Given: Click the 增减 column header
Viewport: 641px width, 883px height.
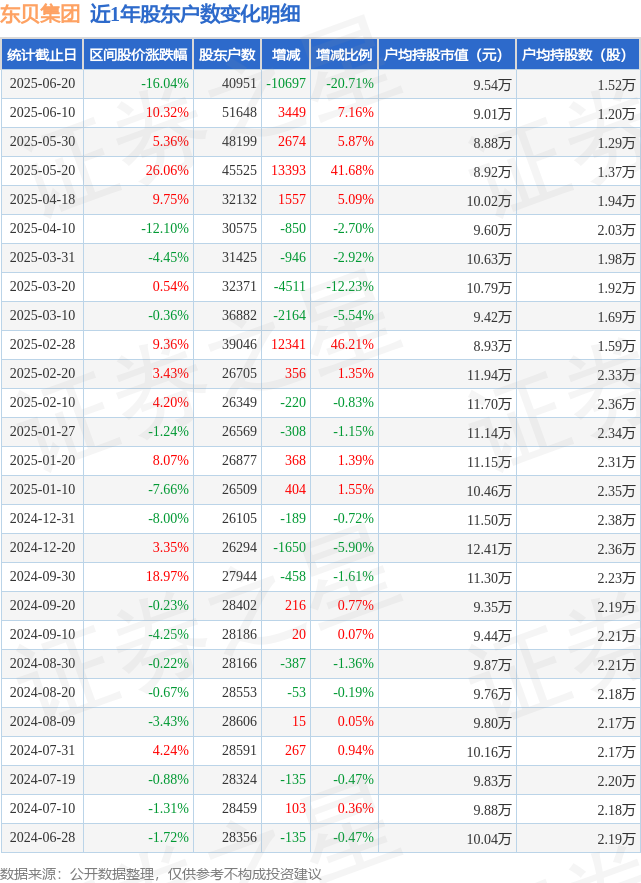Looking at the screenshot, I should click(286, 55).
